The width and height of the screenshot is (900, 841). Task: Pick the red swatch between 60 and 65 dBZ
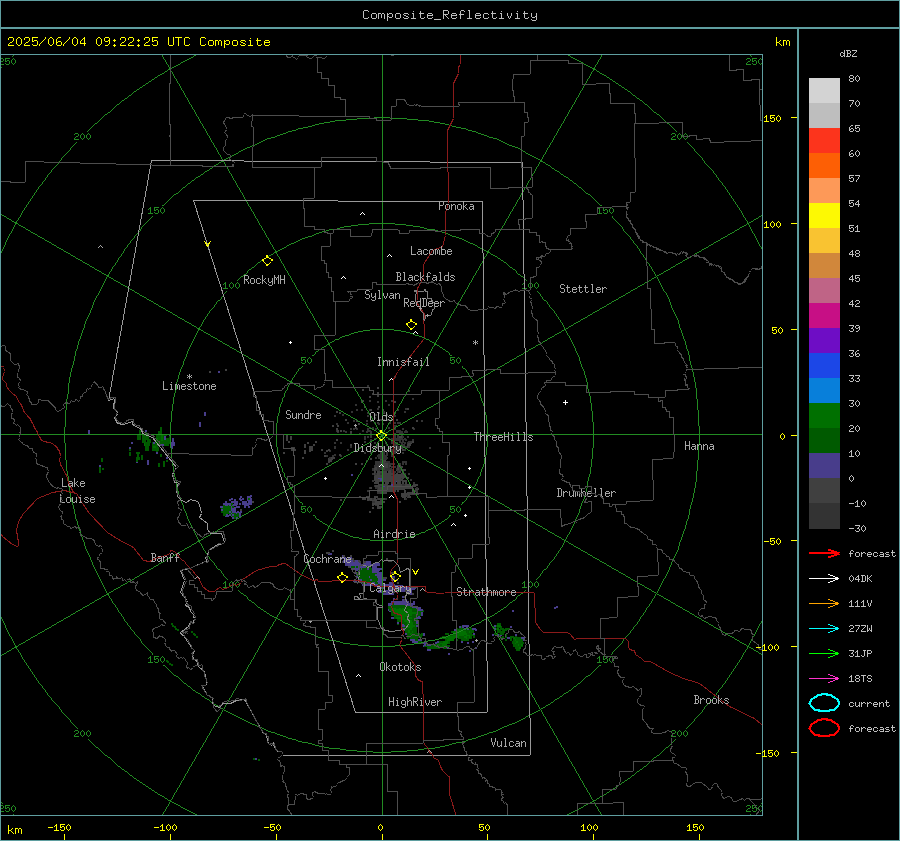[824, 141]
